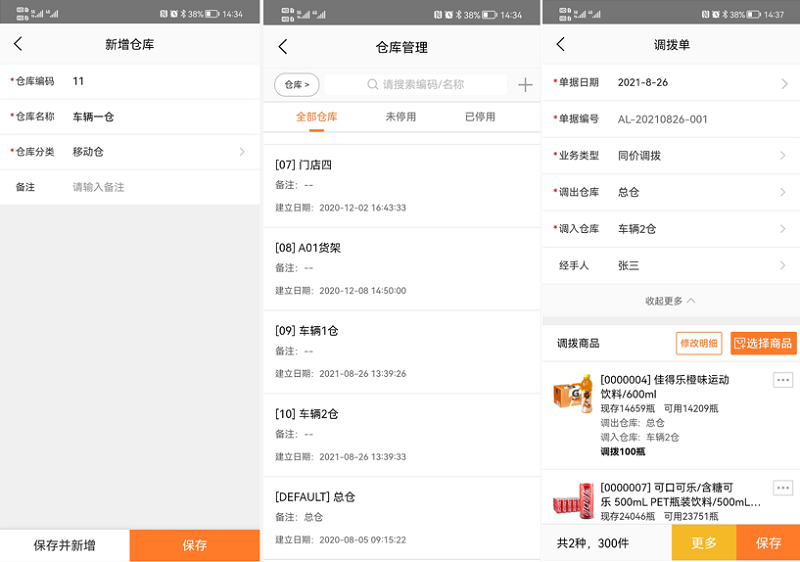
Task: Collapse details with 收起更多
Action: [670, 300]
